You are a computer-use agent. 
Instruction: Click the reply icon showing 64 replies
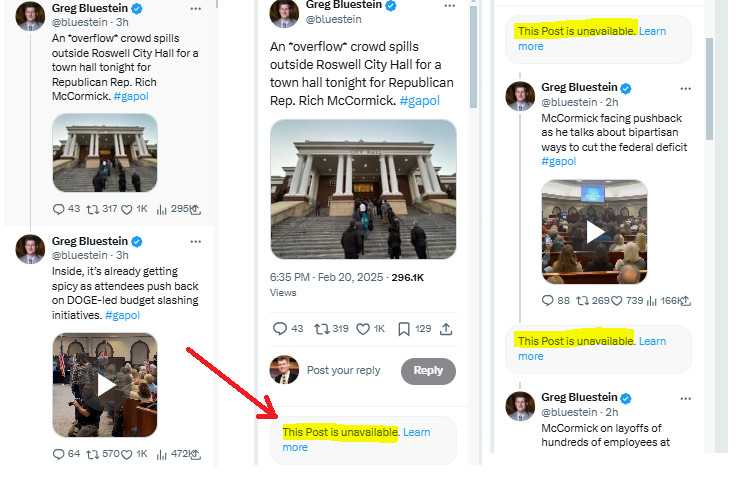60,454
